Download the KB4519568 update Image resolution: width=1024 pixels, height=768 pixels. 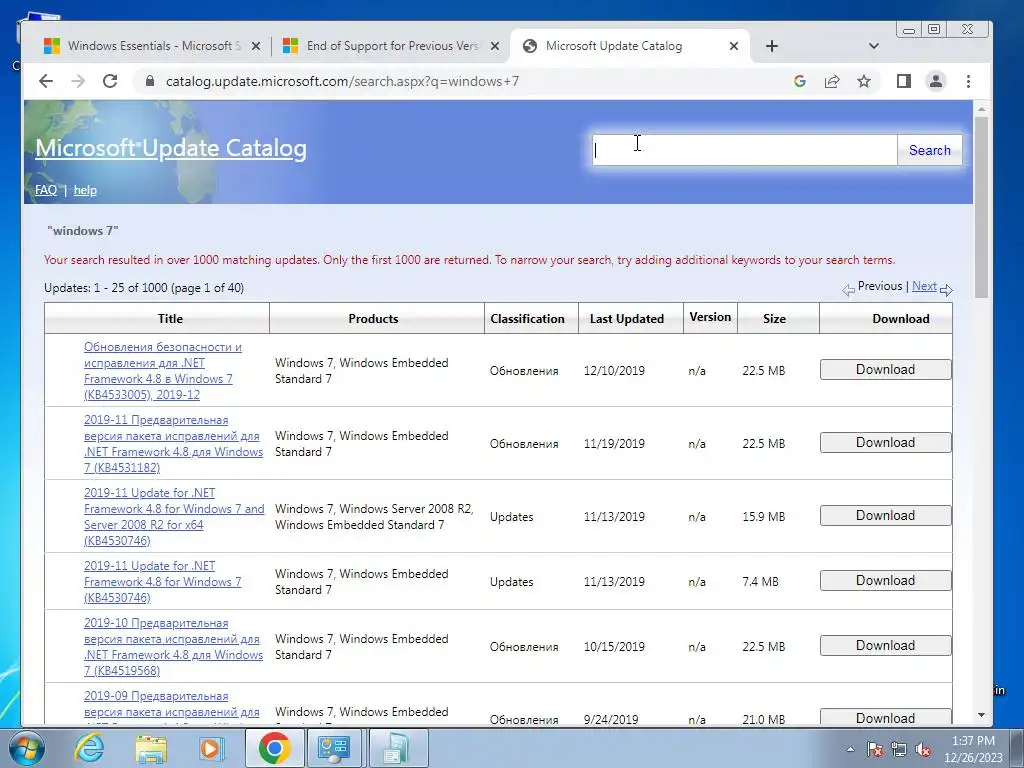click(886, 646)
